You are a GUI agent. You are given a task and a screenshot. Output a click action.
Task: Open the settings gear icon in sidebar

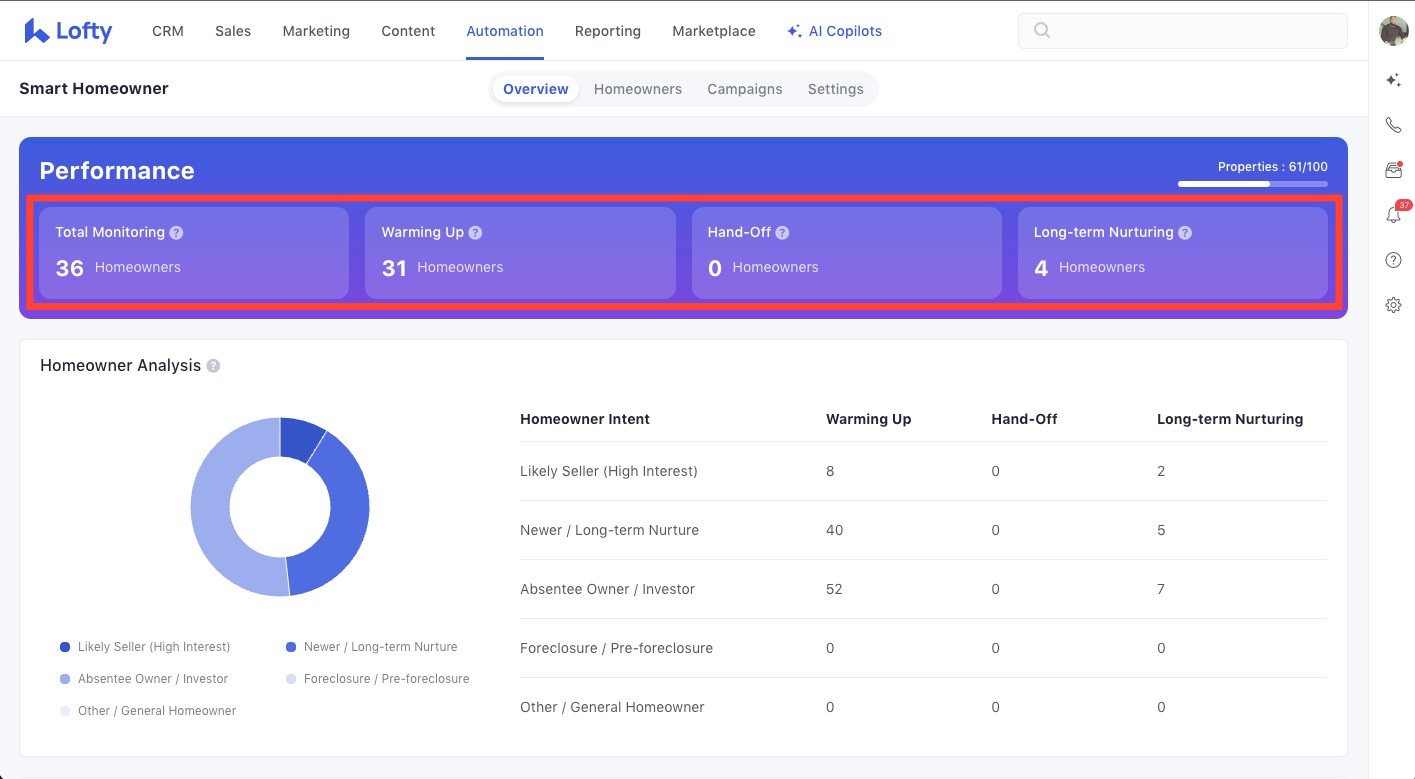tap(1393, 305)
